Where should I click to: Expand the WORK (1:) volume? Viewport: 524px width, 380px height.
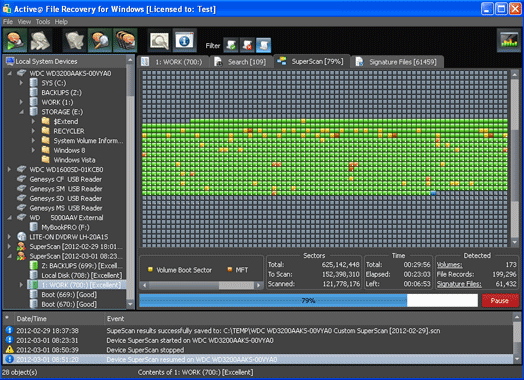click(x=21, y=102)
